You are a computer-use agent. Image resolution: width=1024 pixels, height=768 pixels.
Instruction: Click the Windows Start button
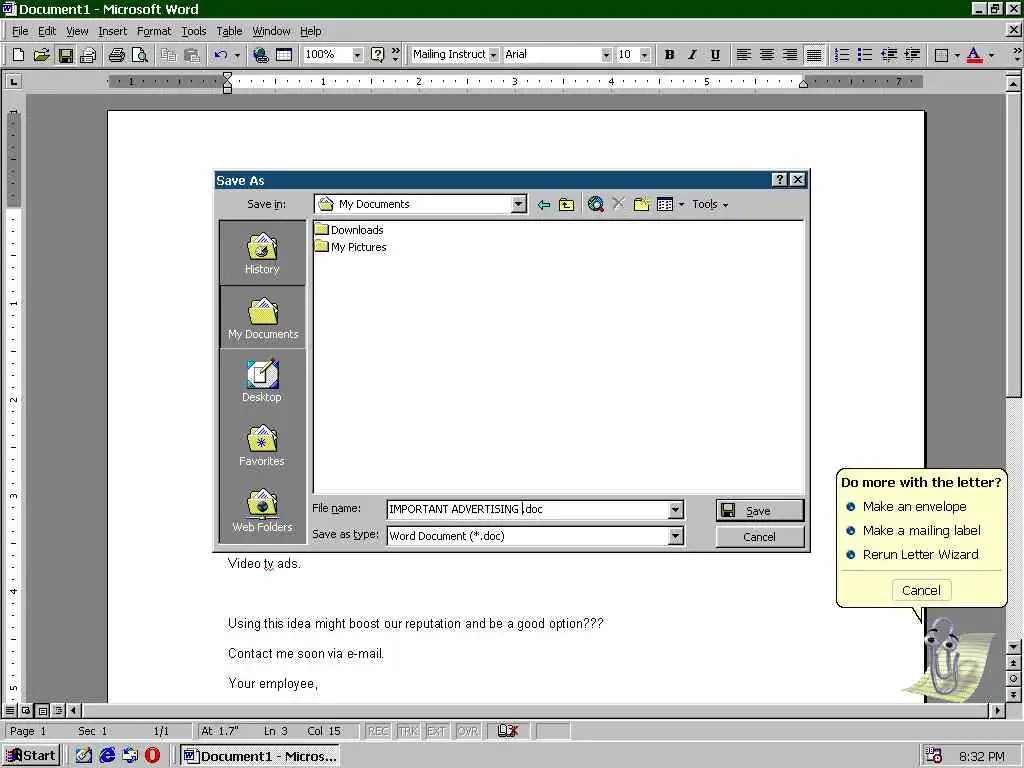point(31,756)
